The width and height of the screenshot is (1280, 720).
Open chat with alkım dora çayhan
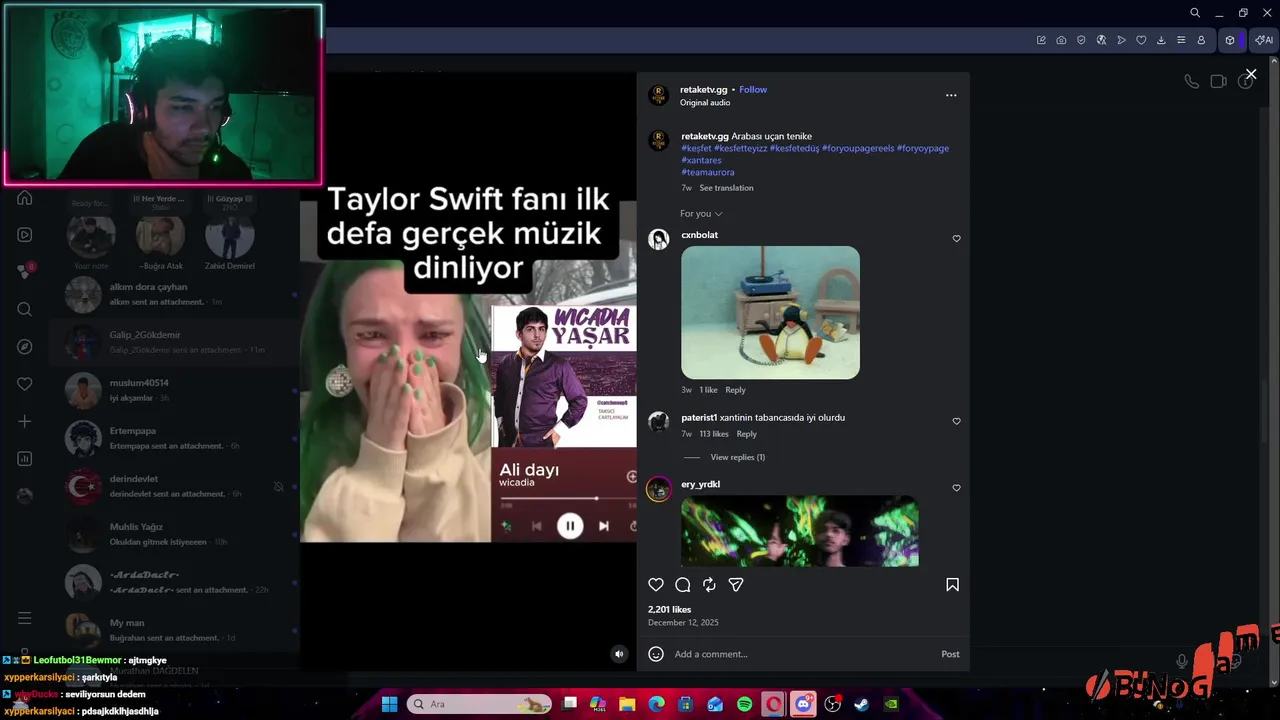175,294
